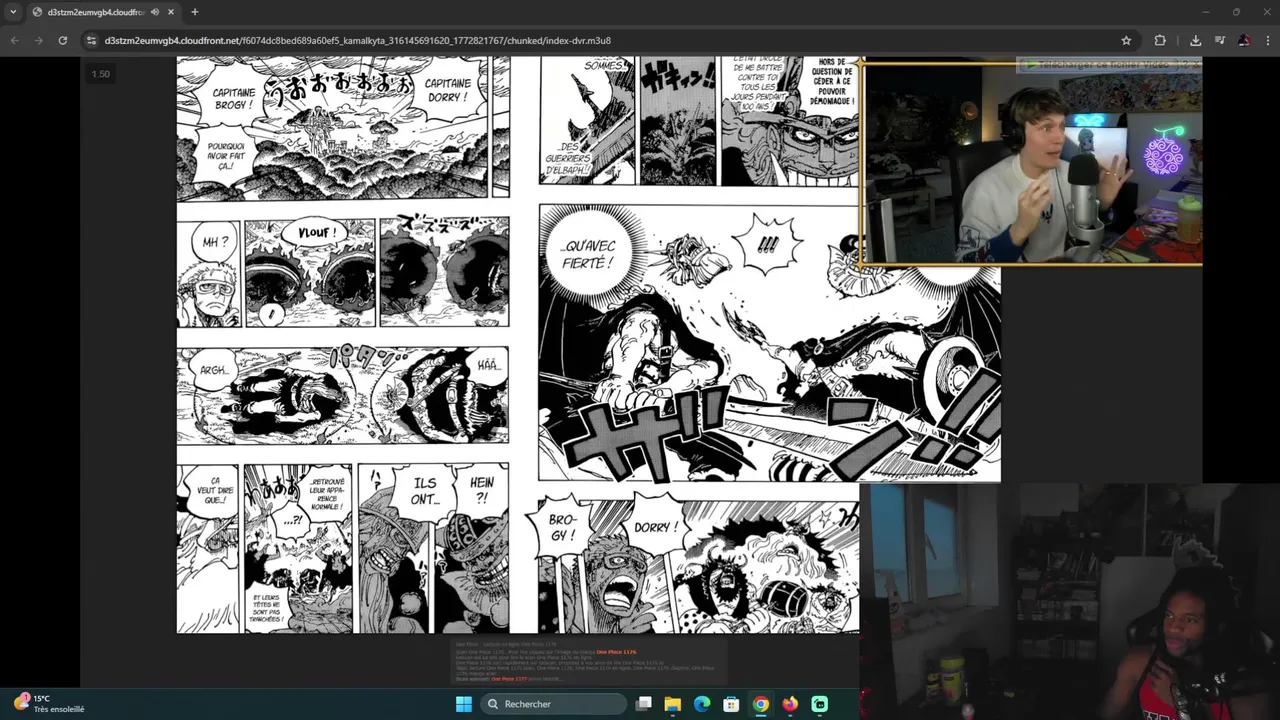
Task: Open Task View from the taskbar
Action: [644, 704]
